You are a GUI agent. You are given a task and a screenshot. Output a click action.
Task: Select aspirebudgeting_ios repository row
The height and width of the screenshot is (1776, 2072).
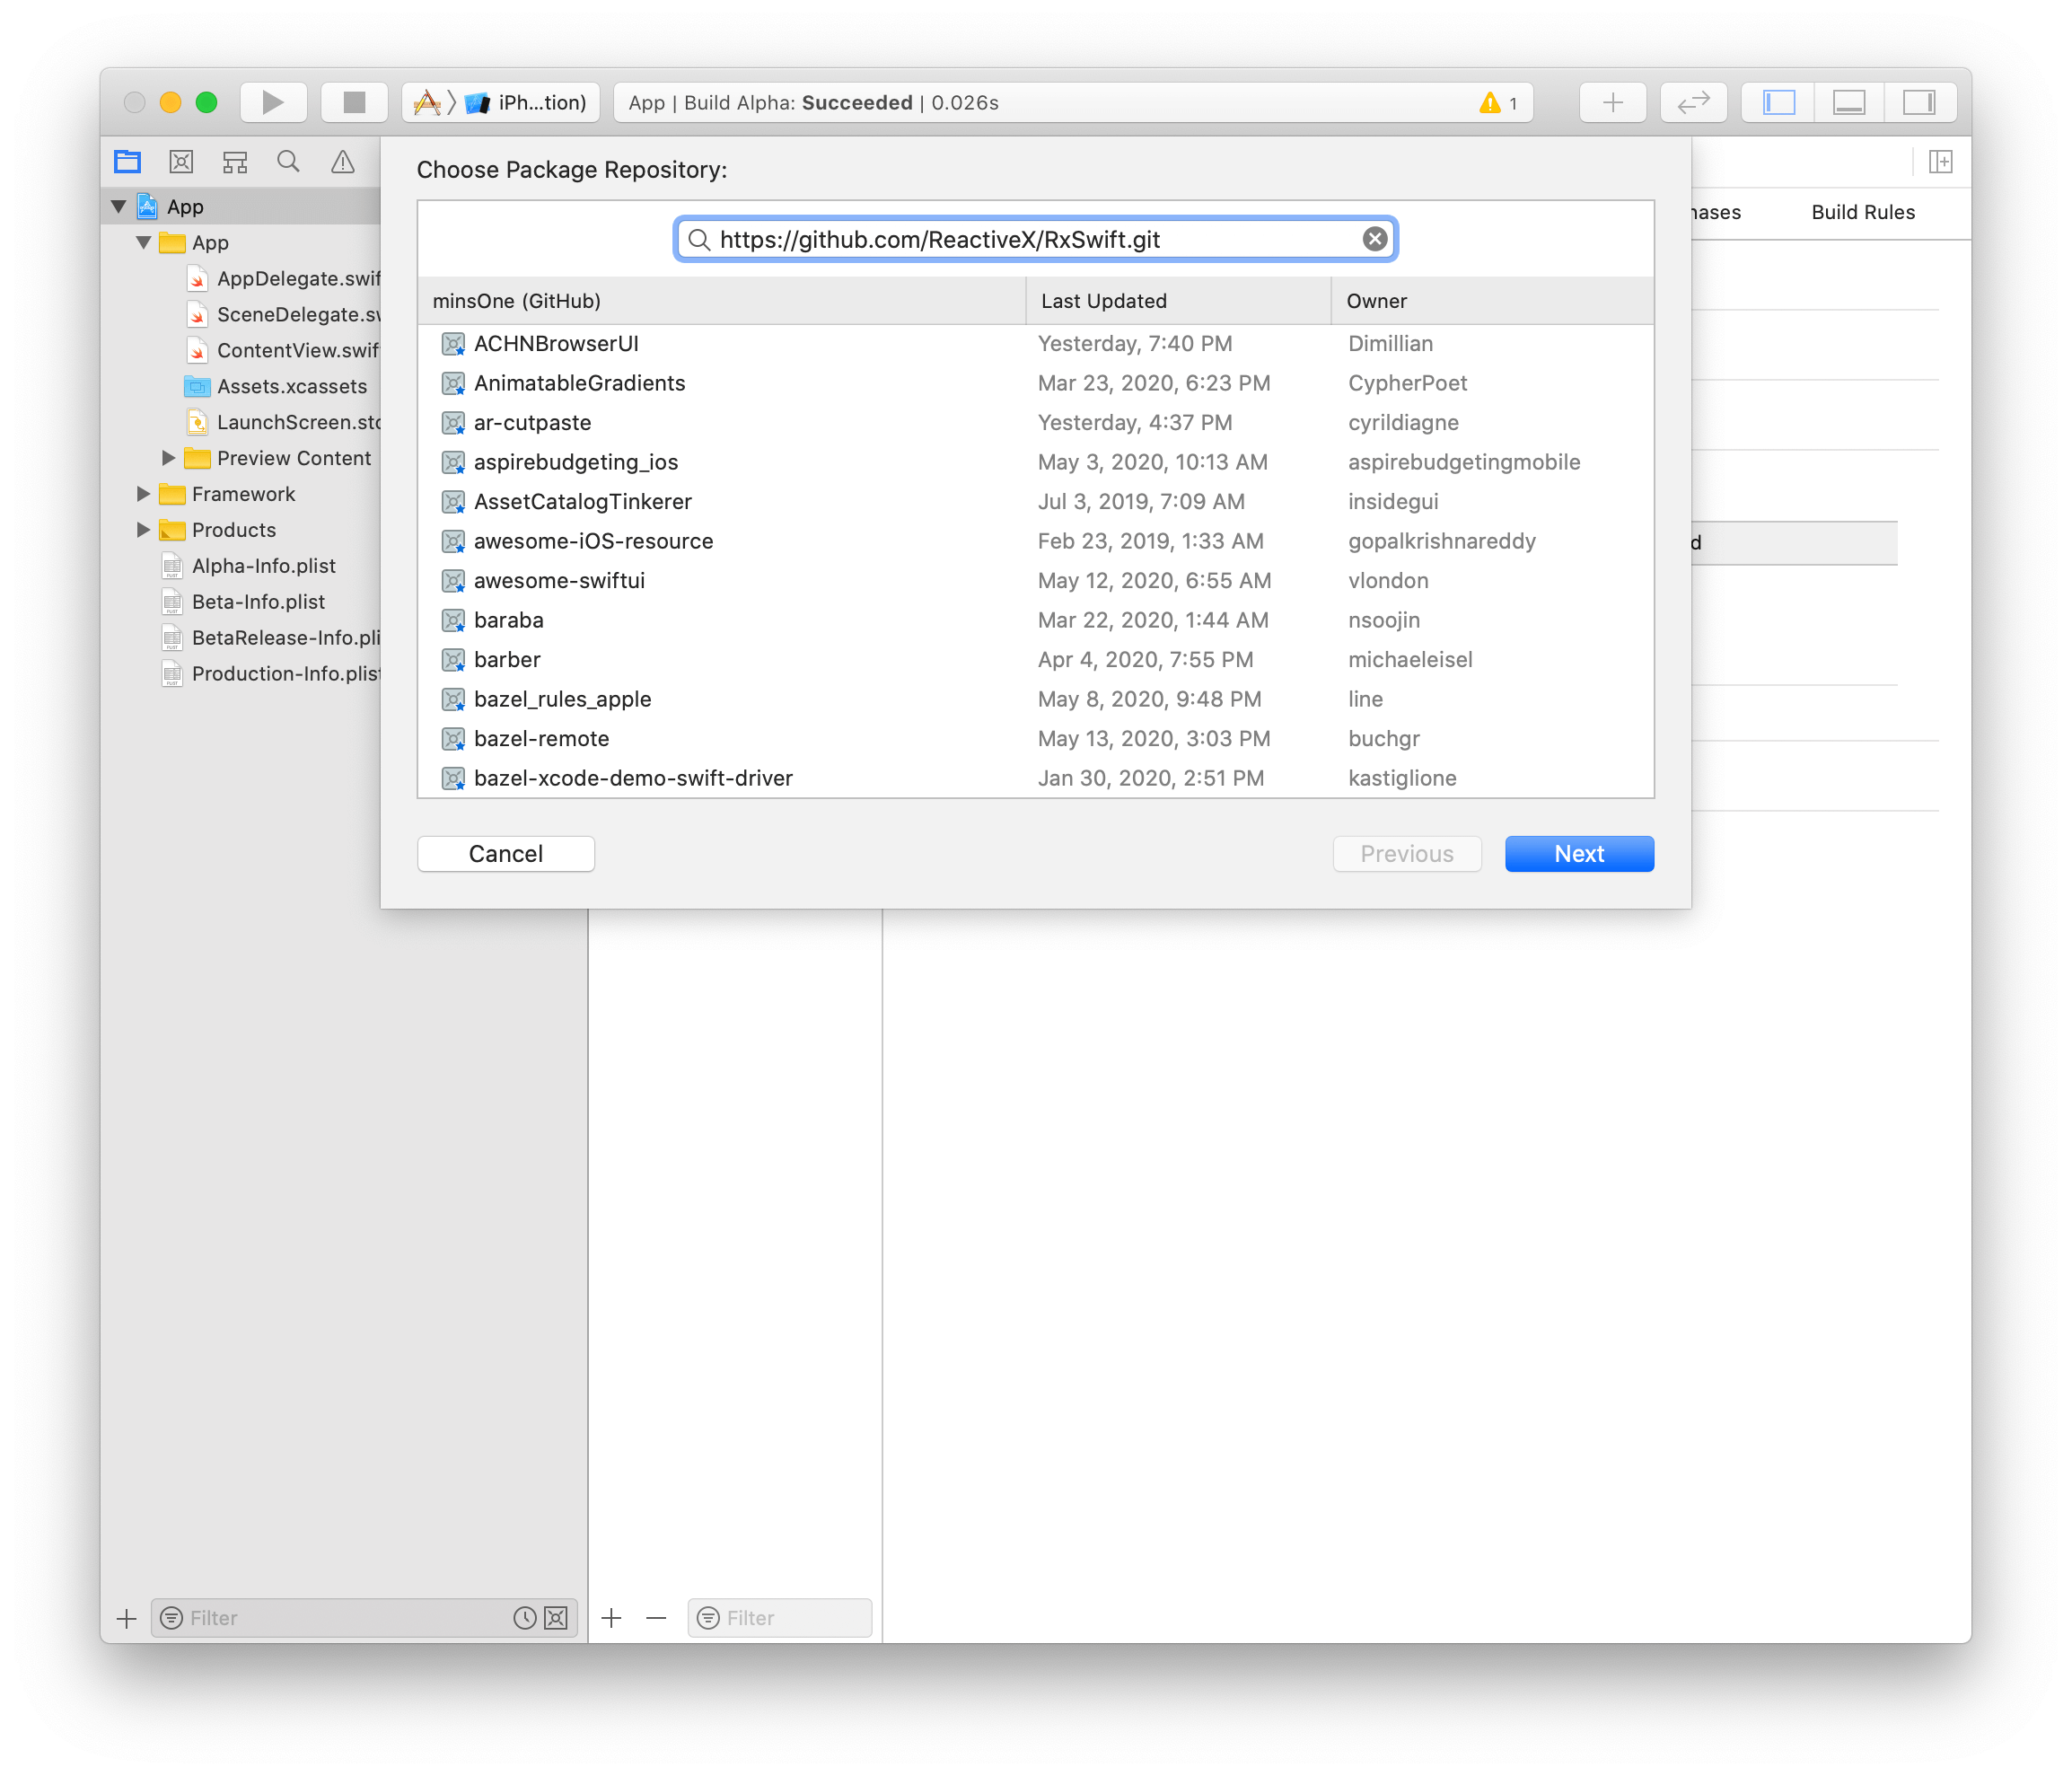coord(1035,462)
